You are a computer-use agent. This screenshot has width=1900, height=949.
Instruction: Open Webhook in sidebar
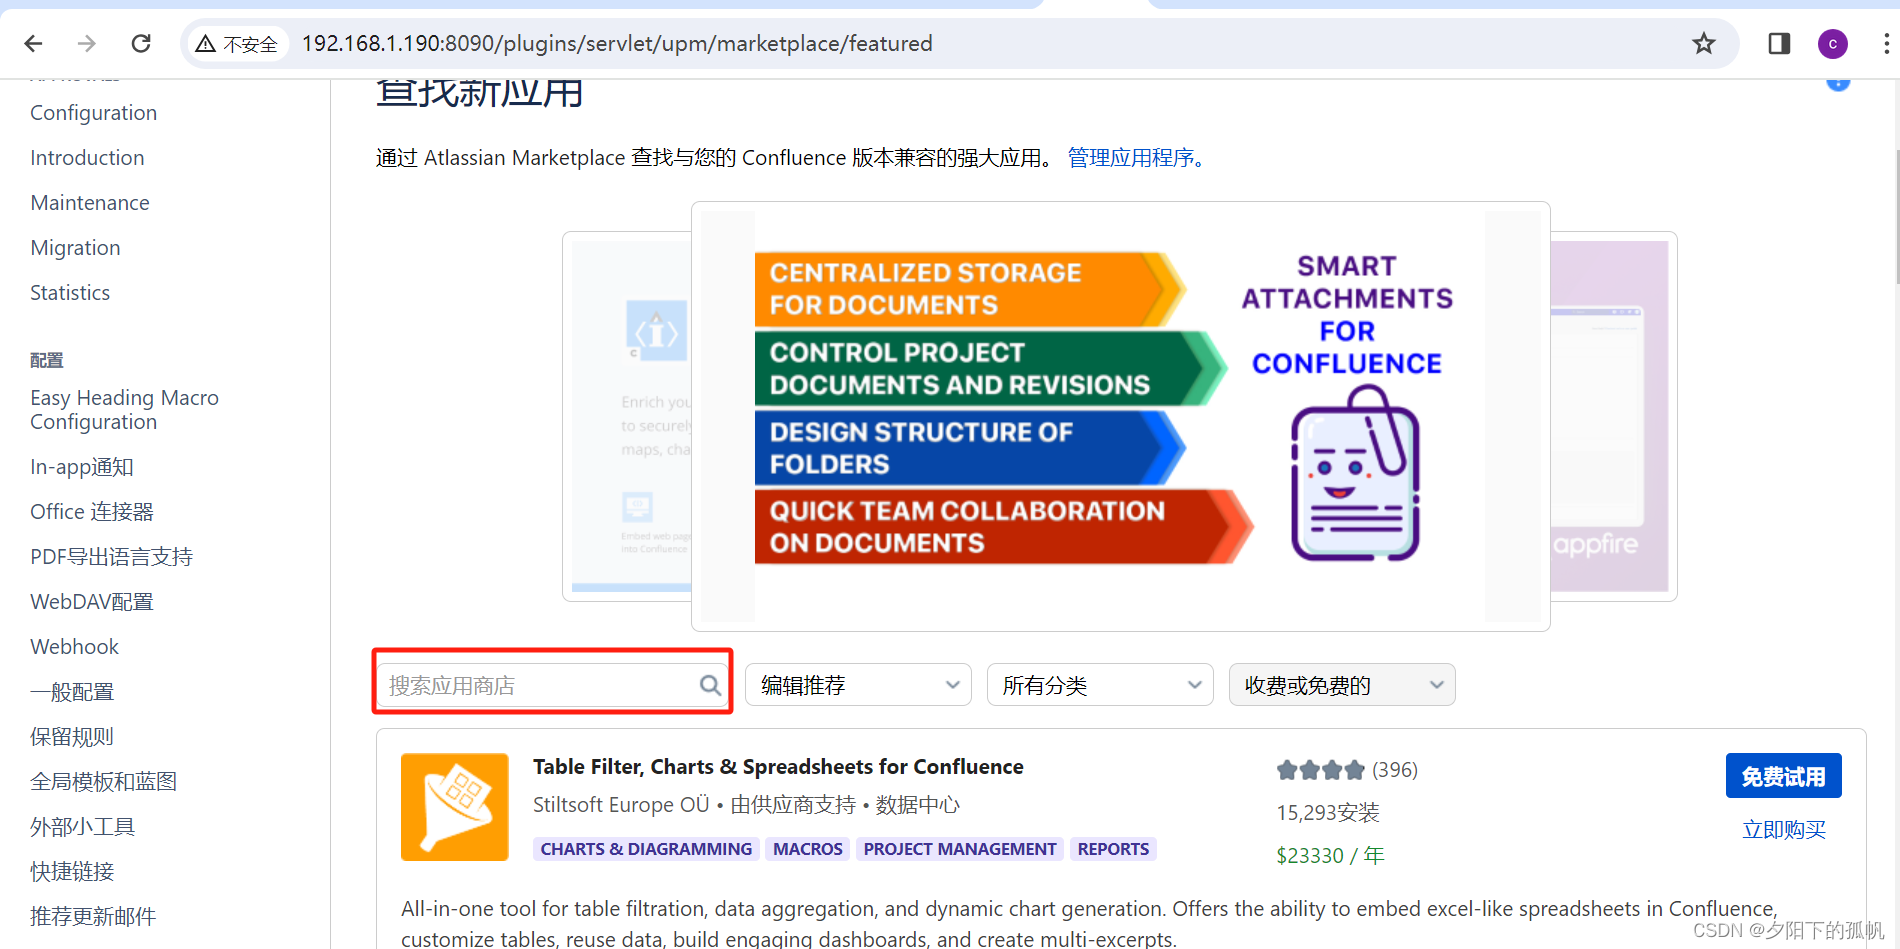coord(75,647)
